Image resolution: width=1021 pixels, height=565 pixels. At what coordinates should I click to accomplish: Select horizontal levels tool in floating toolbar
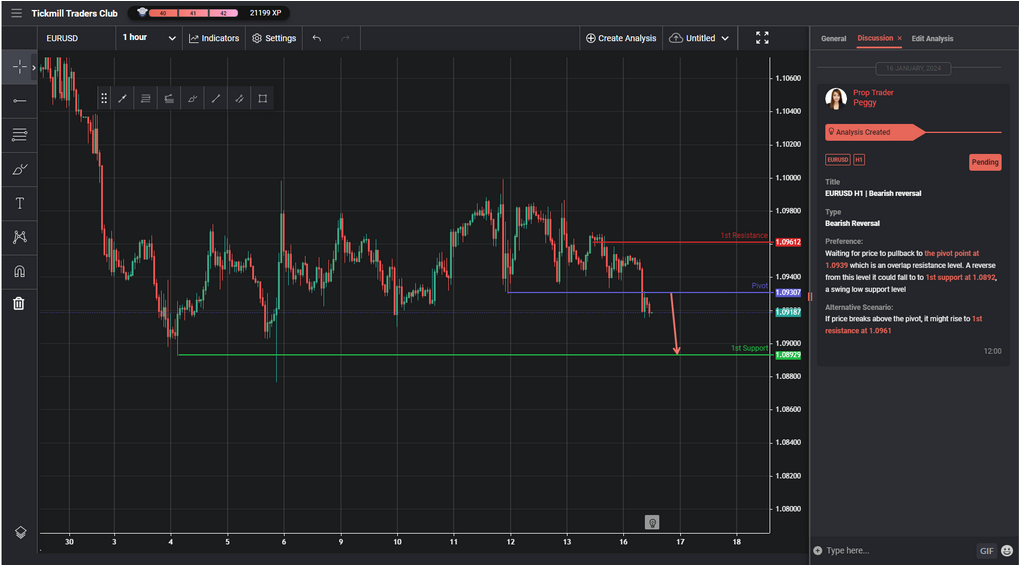145,98
